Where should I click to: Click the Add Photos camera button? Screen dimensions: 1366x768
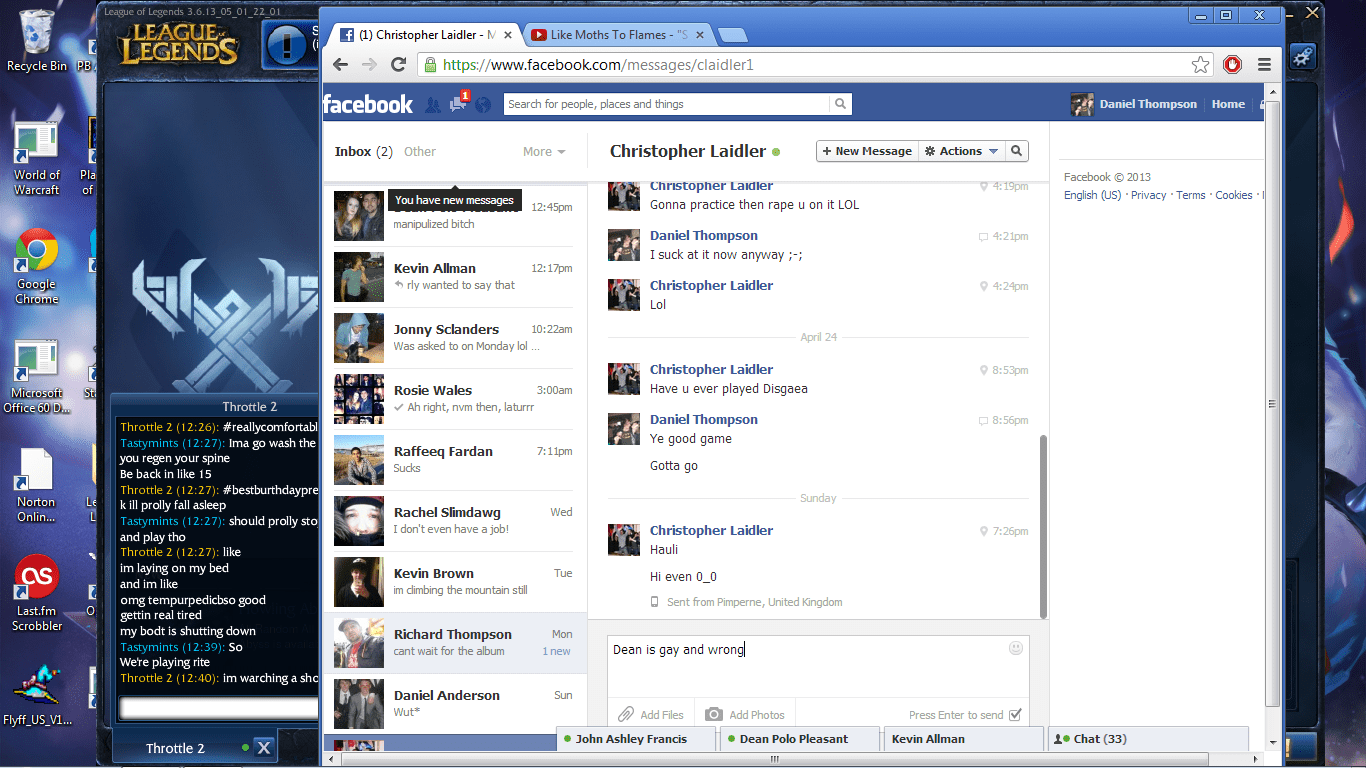tap(745, 714)
